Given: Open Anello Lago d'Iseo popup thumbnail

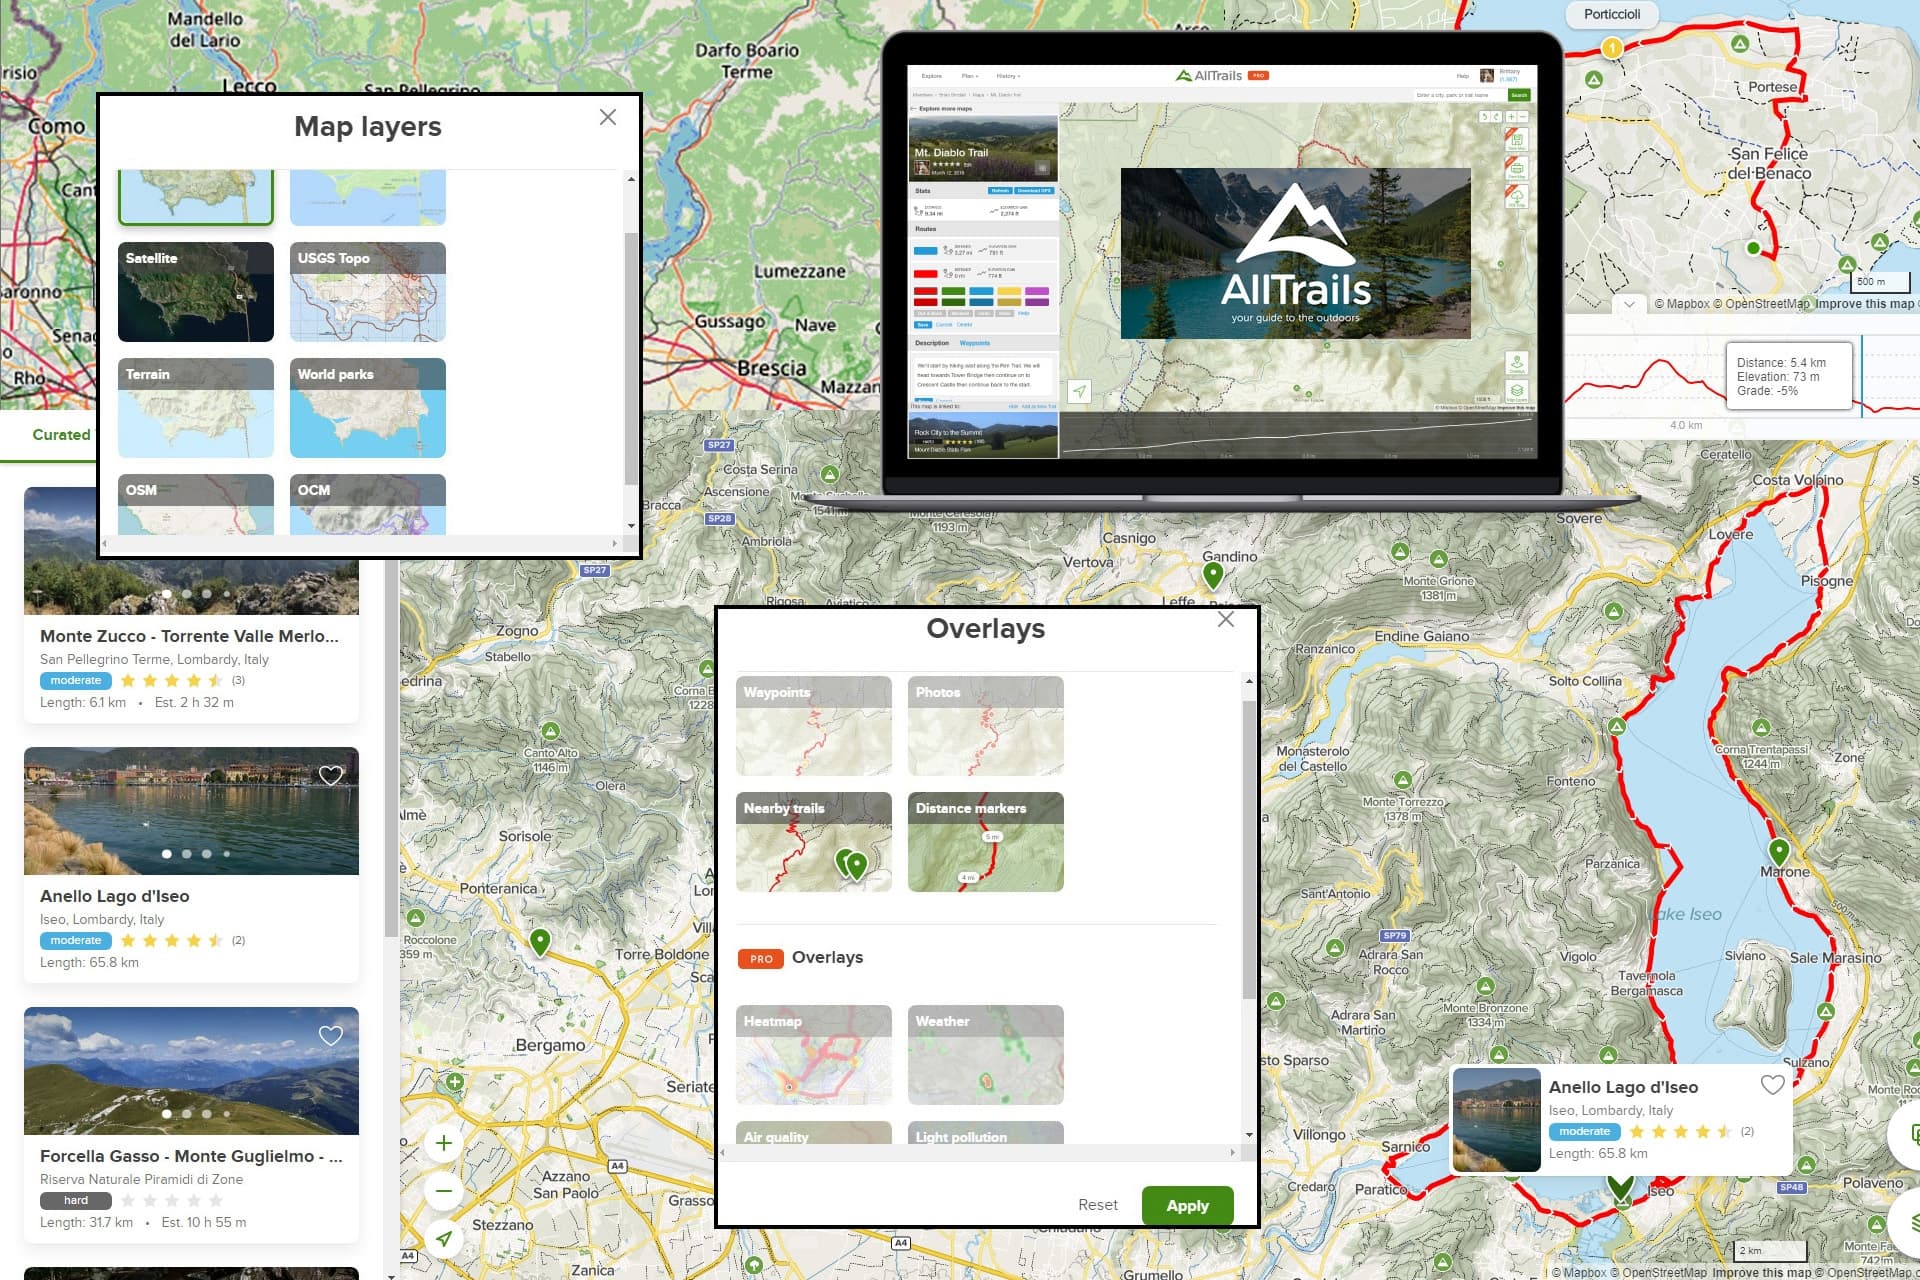Looking at the screenshot, I should tap(1496, 1120).
